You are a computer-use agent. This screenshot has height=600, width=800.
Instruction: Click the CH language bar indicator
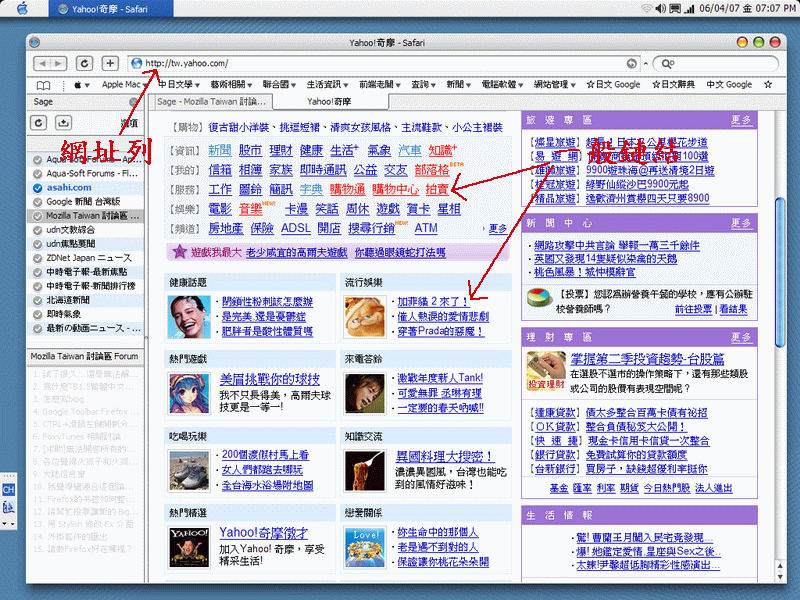pyautogui.click(x=8, y=490)
